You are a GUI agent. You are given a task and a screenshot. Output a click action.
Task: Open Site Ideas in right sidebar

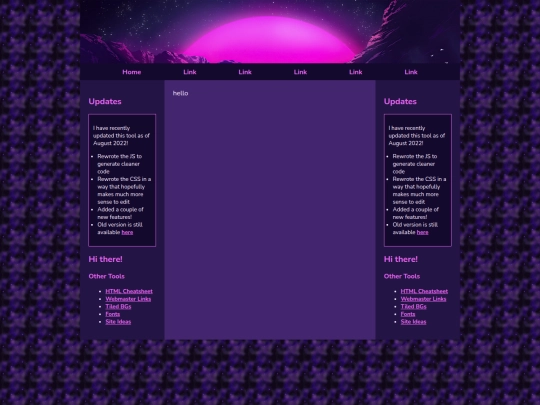tap(413, 322)
